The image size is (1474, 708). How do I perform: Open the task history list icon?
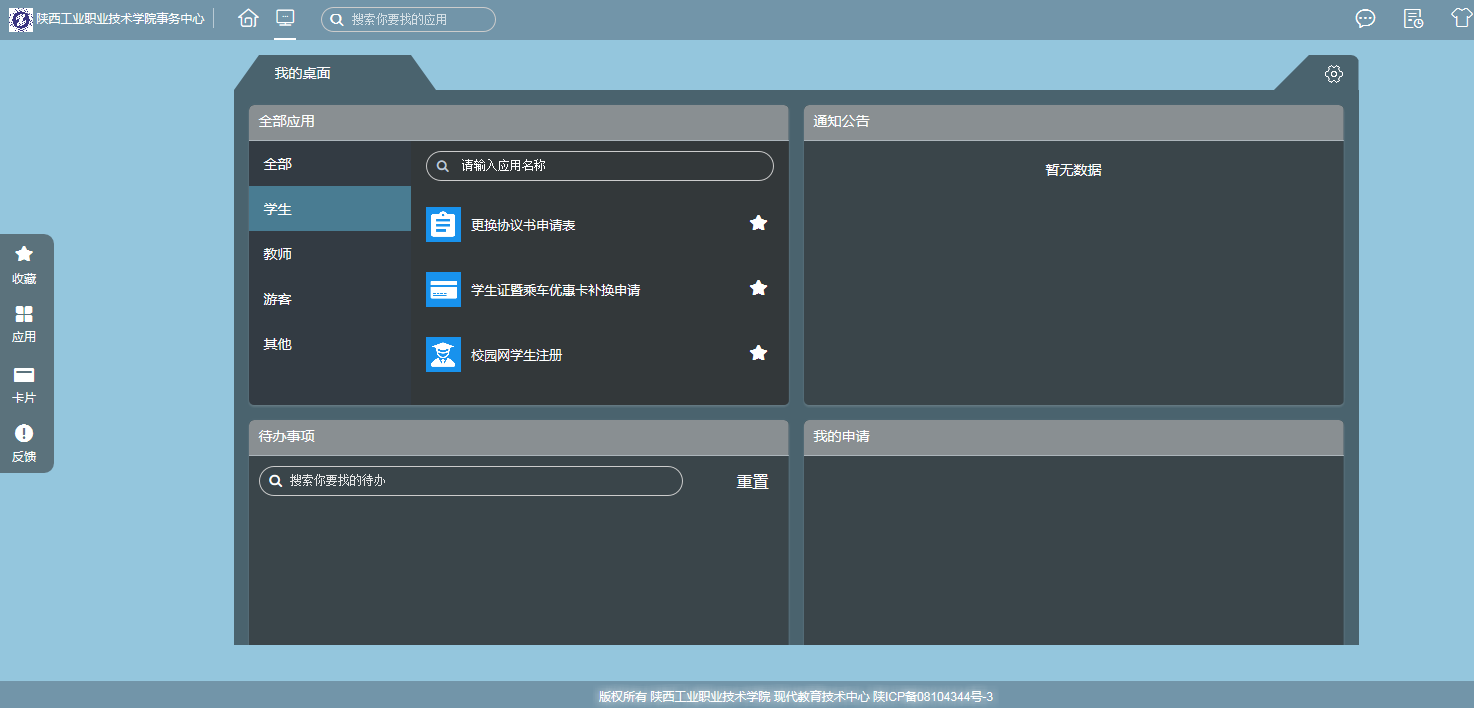tap(1413, 19)
